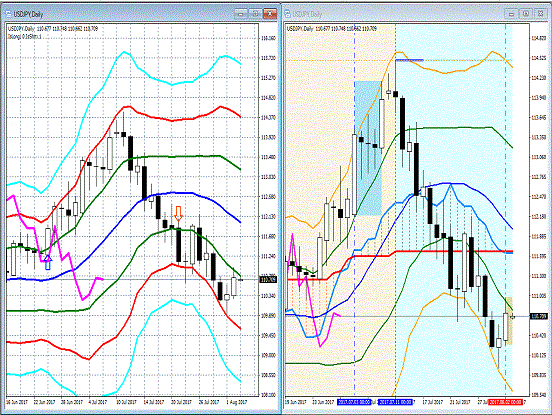Viewport: 552px width, 415px height.
Task: Click the chart icon in the right window title bar
Action: 287,14
